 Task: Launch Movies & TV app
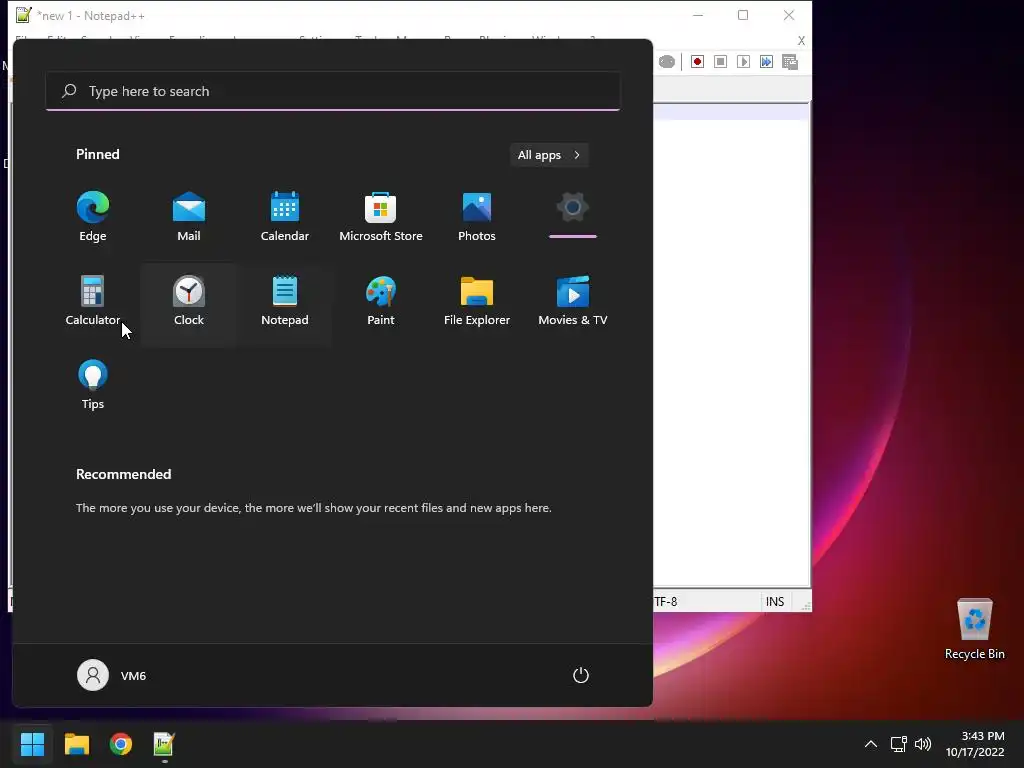click(x=573, y=301)
